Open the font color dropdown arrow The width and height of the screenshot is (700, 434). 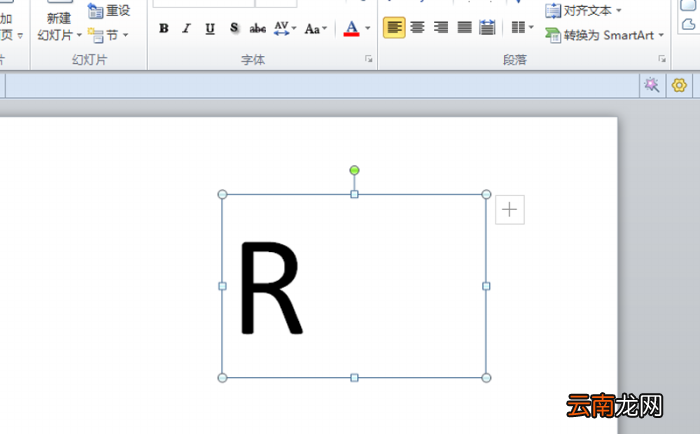click(x=367, y=28)
